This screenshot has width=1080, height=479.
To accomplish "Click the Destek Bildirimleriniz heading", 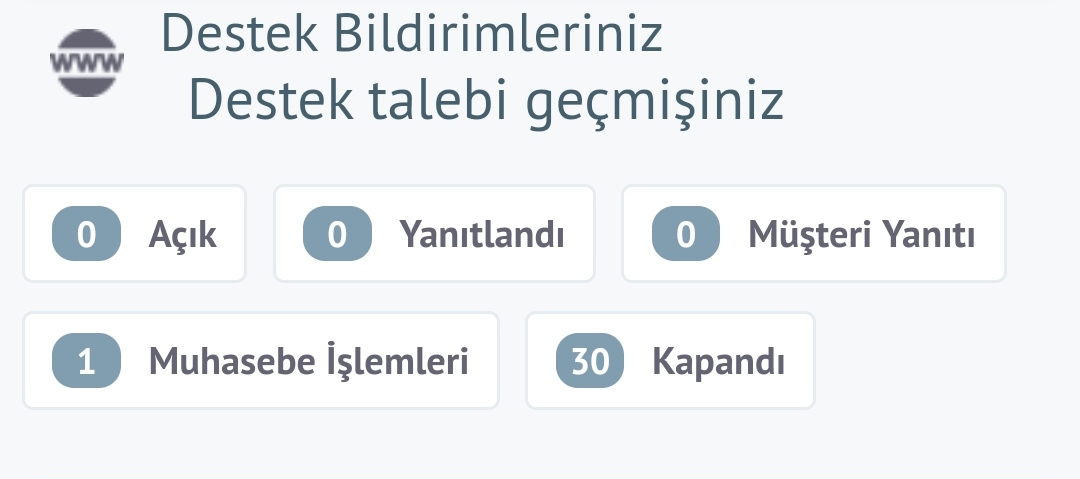I will pyautogui.click(x=411, y=33).
